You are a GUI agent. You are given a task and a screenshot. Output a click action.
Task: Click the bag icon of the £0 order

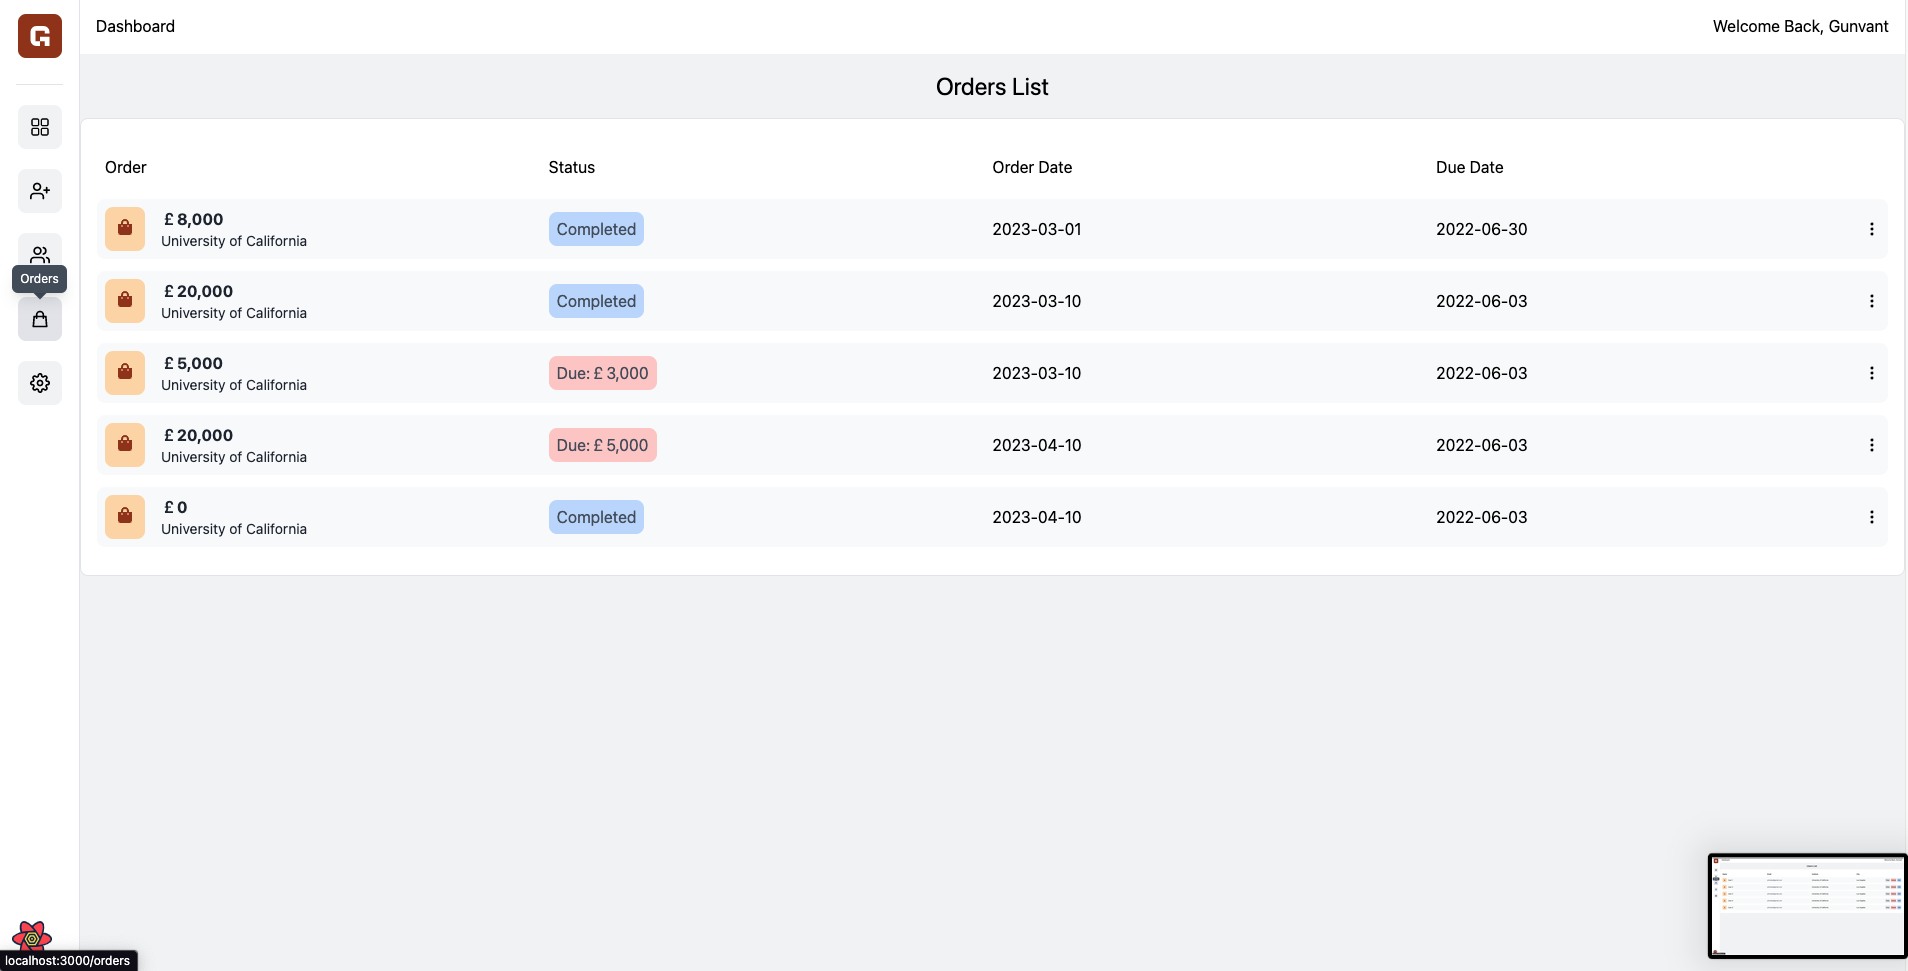point(125,517)
